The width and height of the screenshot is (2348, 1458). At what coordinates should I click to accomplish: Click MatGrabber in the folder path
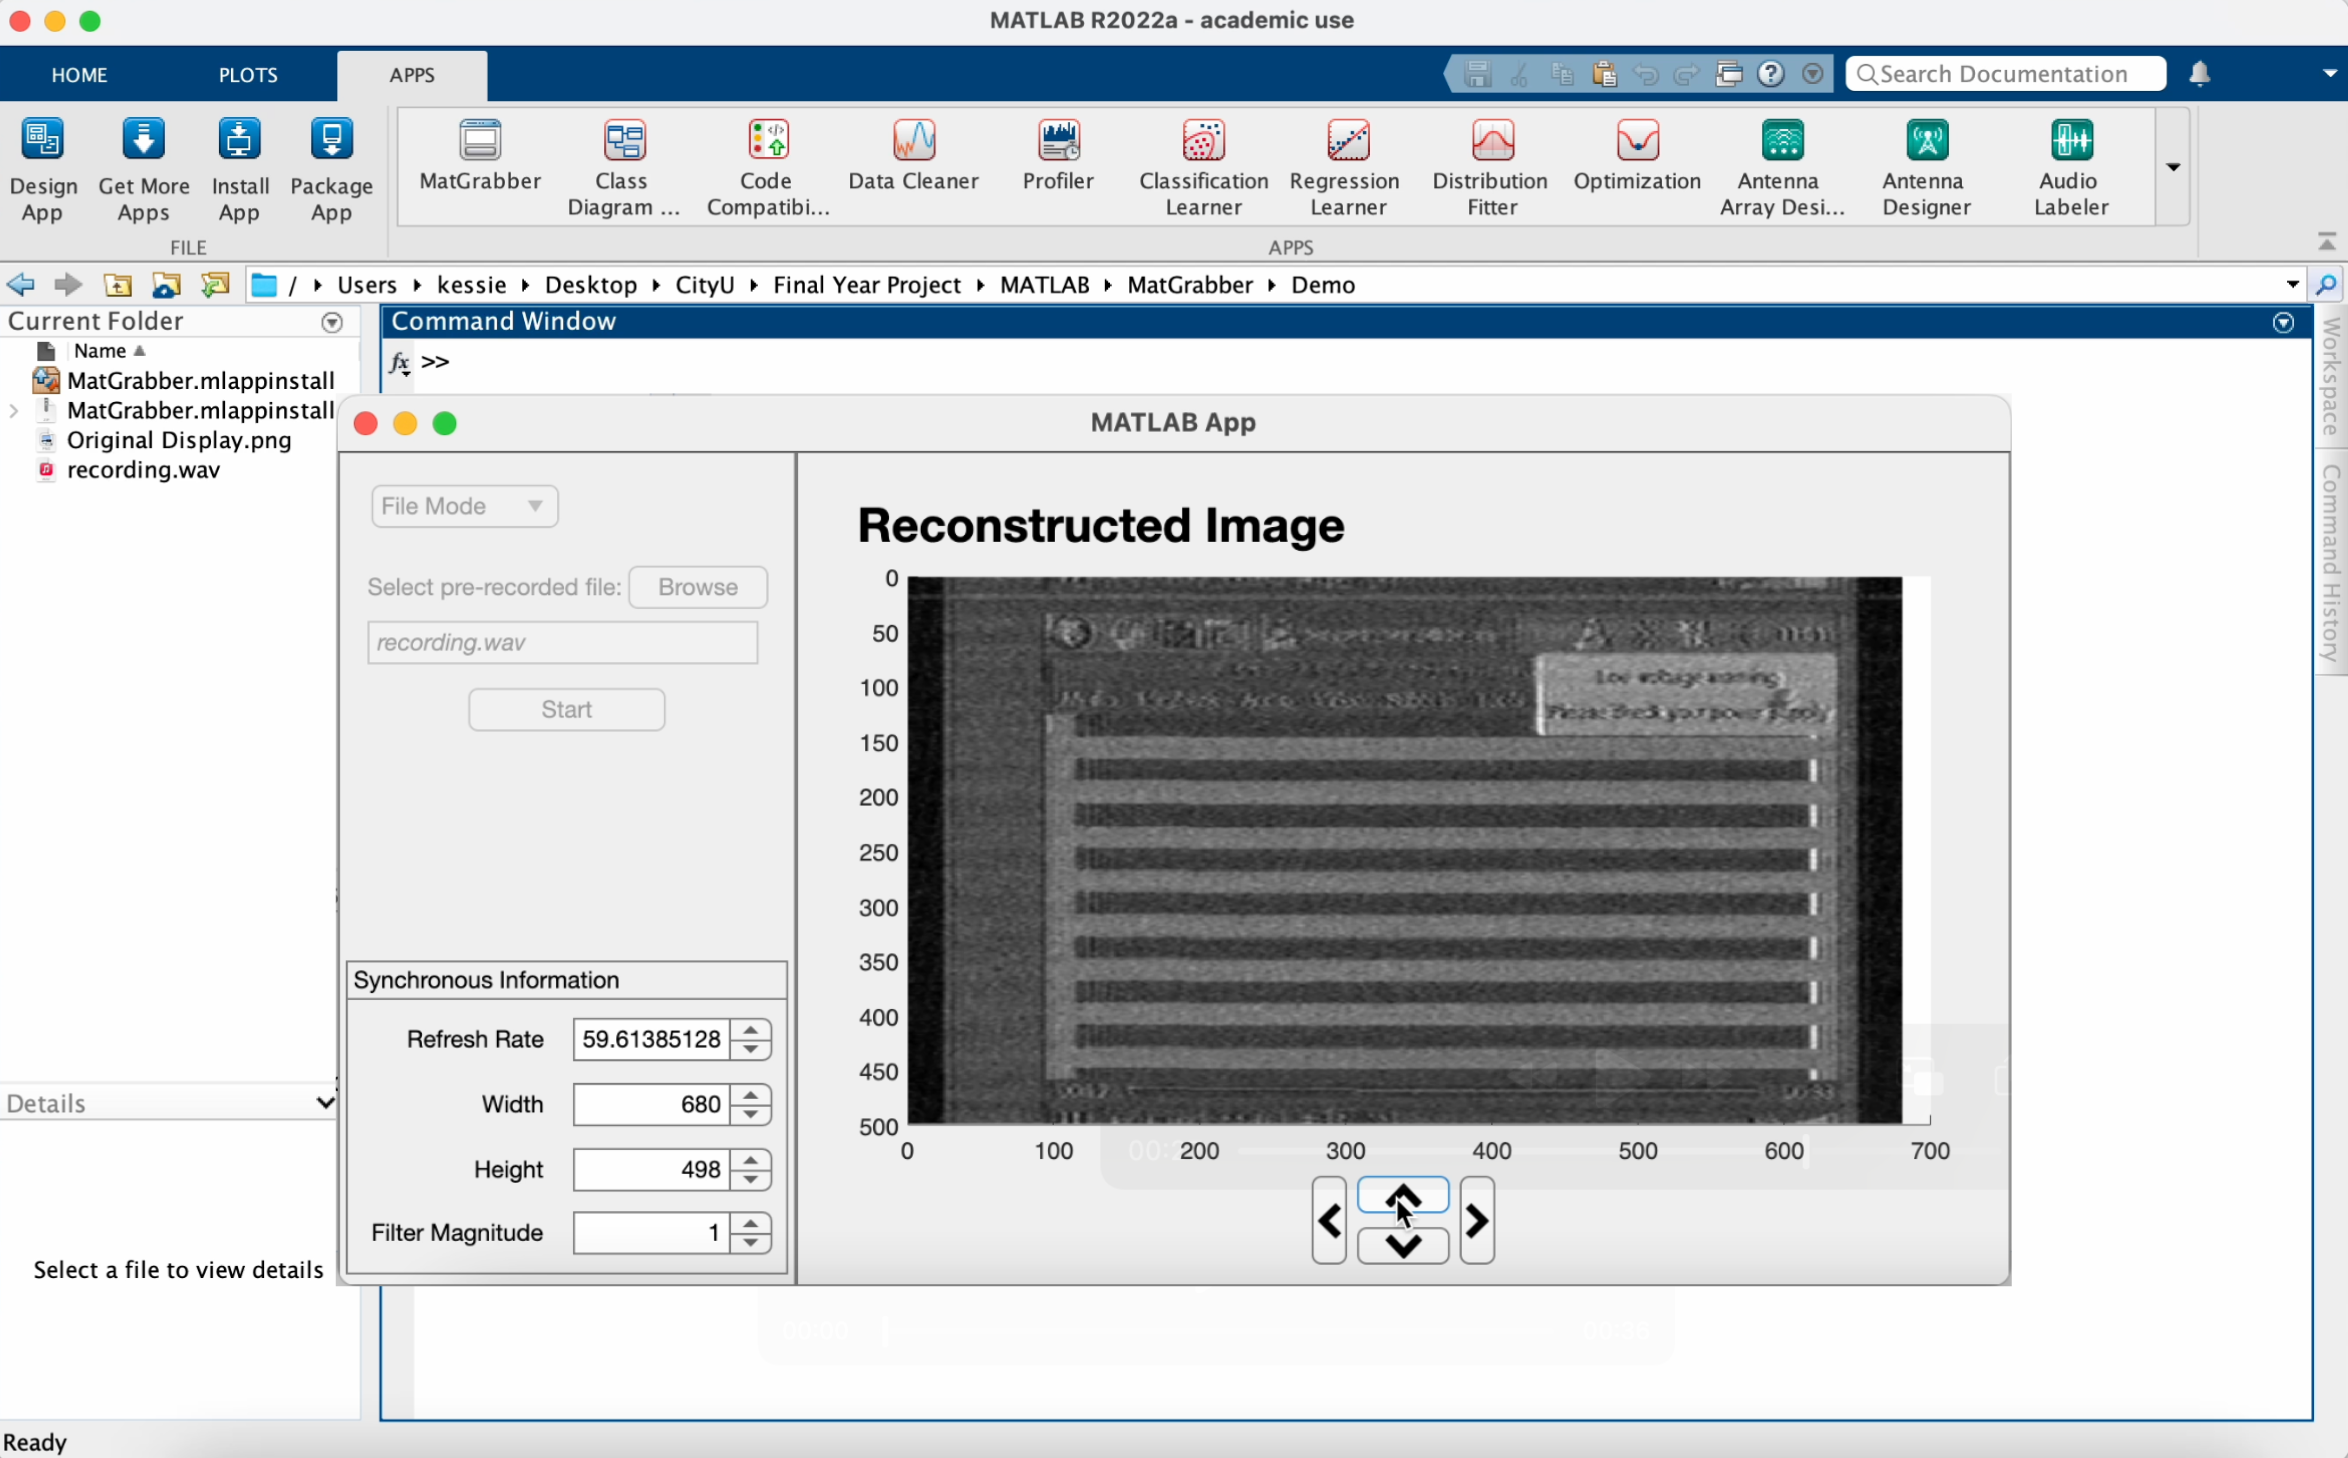pyautogui.click(x=1190, y=285)
